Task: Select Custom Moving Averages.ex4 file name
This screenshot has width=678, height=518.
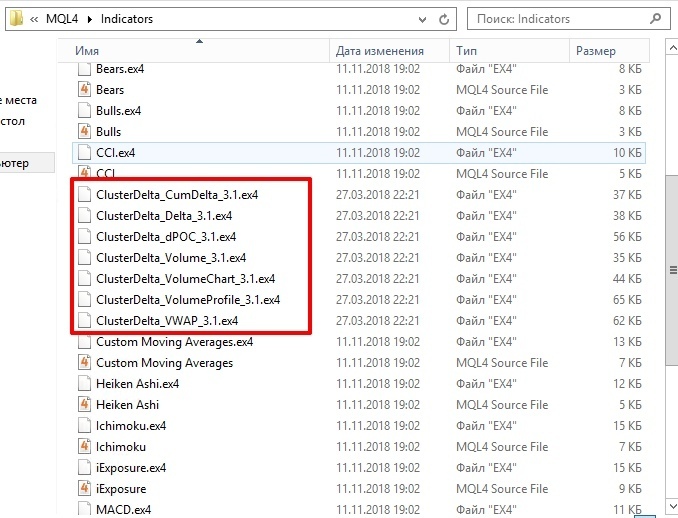Action: 174,342
